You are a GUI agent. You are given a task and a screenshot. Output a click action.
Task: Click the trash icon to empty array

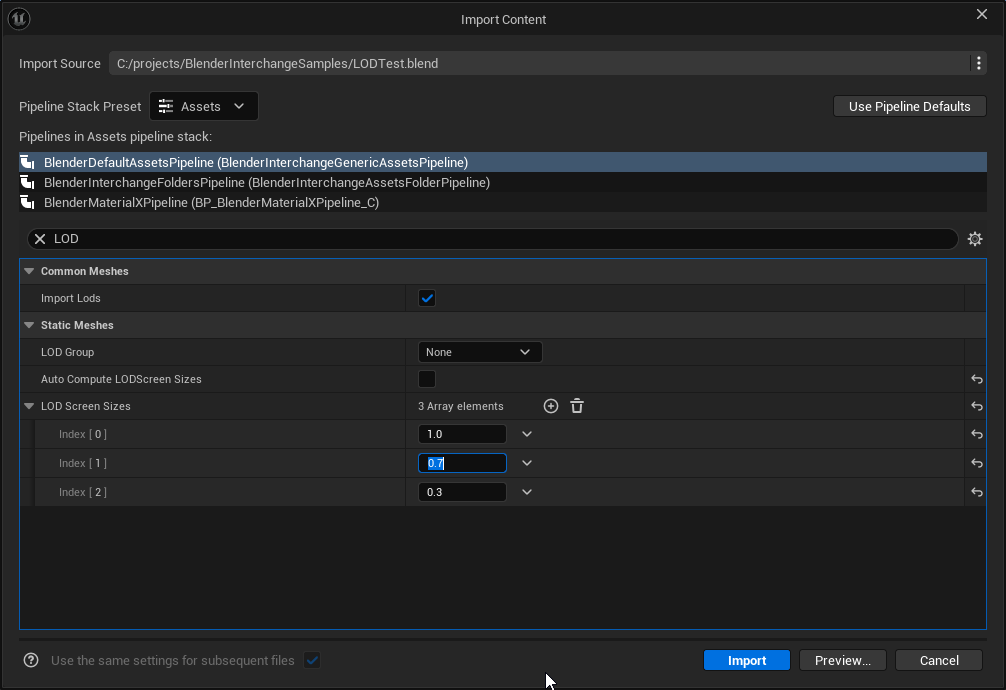pos(577,406)
